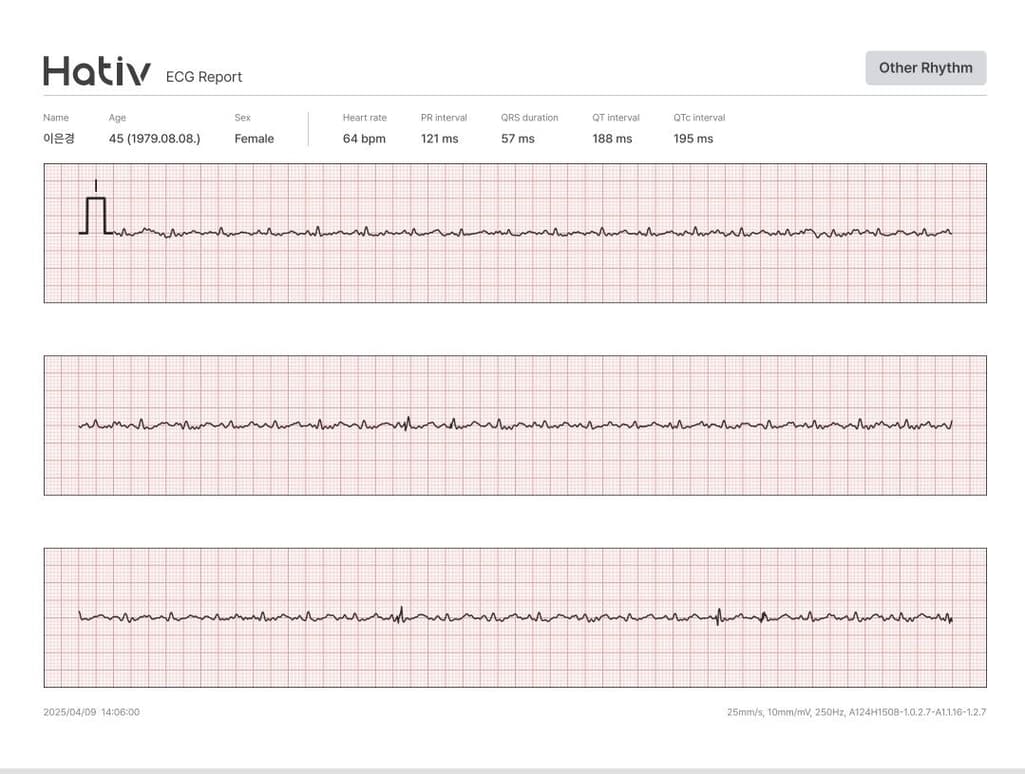Click the QRS duration label
The image size is (1025, 774).
point(529,118)
